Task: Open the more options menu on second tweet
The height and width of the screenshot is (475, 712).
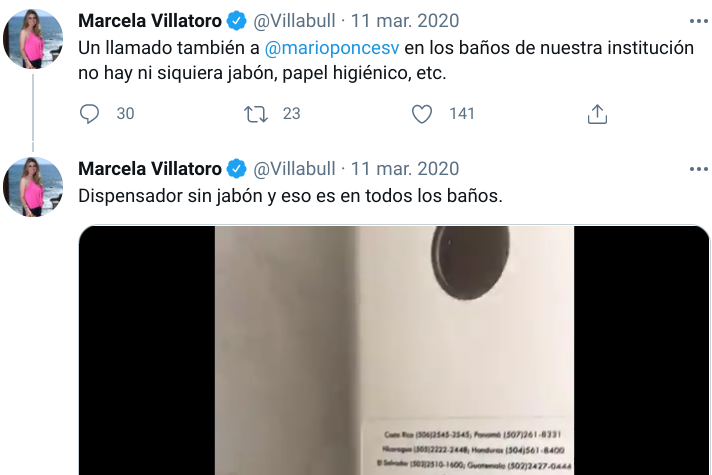Action: 698,169
